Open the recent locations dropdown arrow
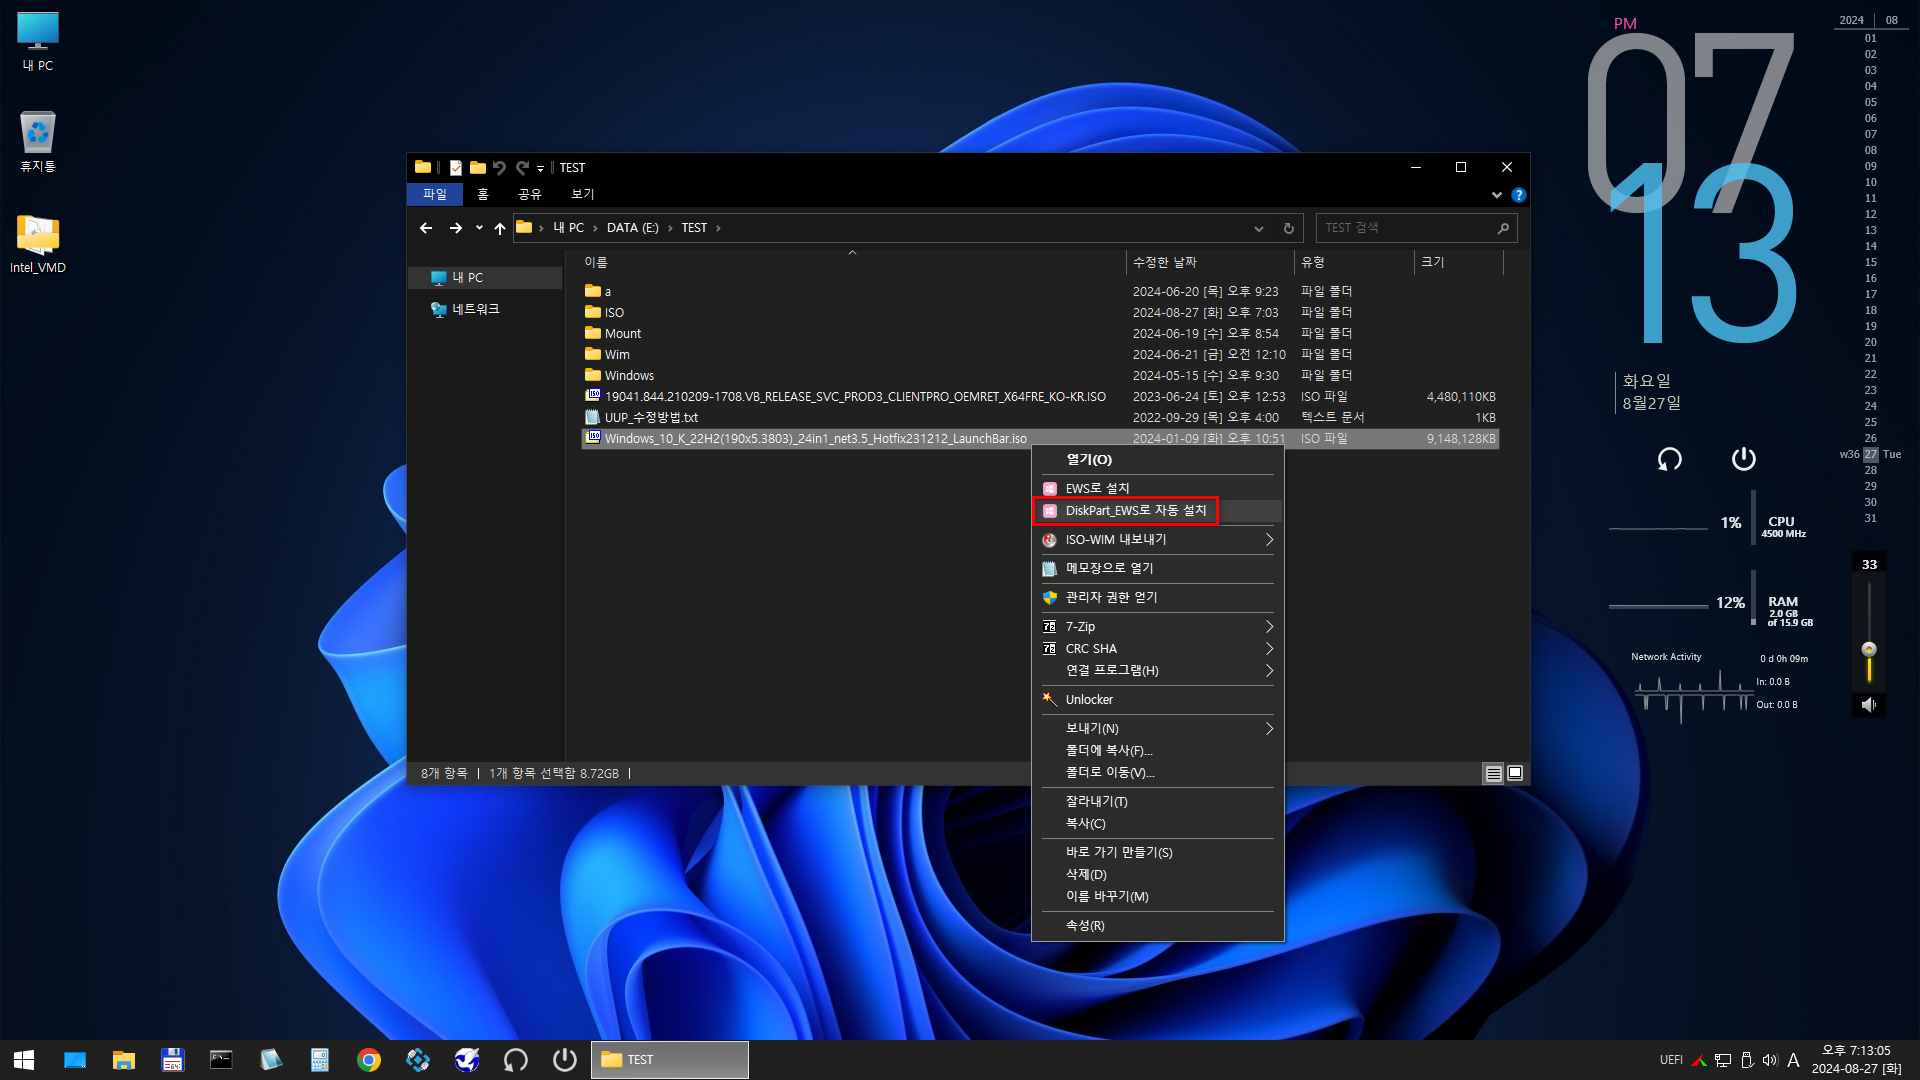 coord(479,228)
